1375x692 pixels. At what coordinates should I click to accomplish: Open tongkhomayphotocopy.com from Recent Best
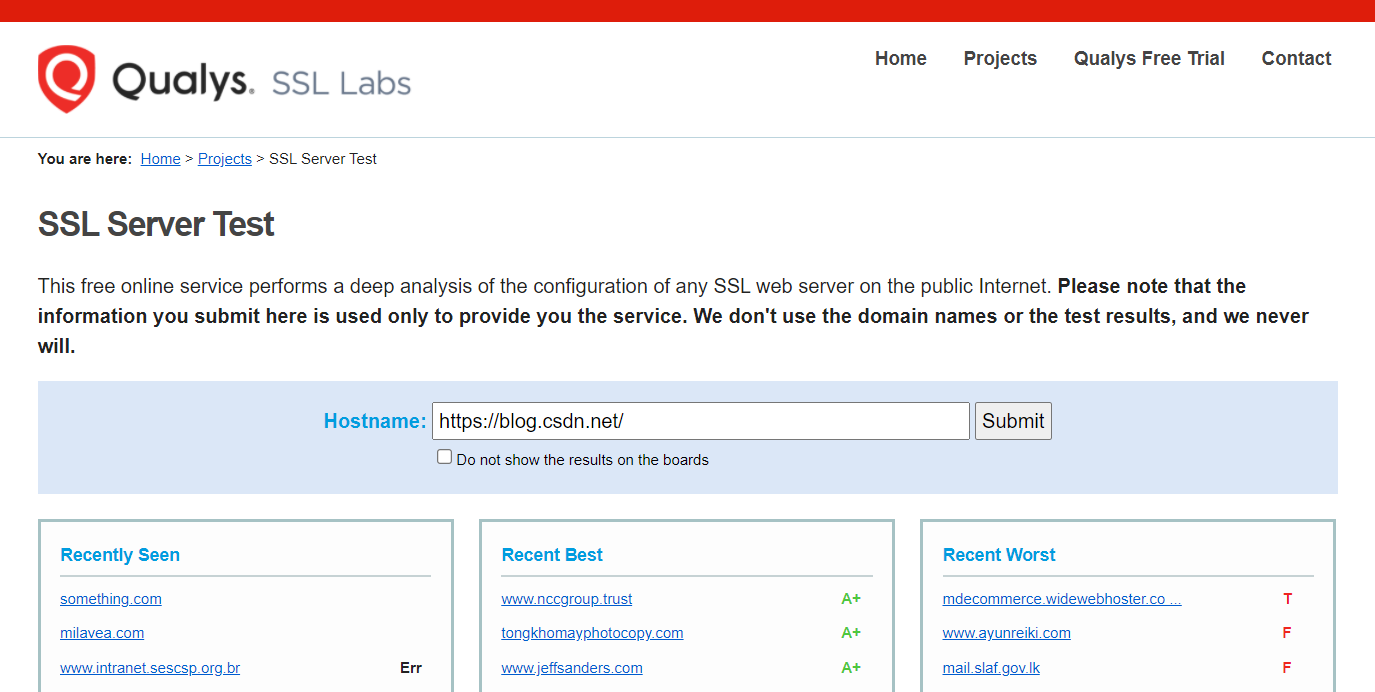(591, 633)
